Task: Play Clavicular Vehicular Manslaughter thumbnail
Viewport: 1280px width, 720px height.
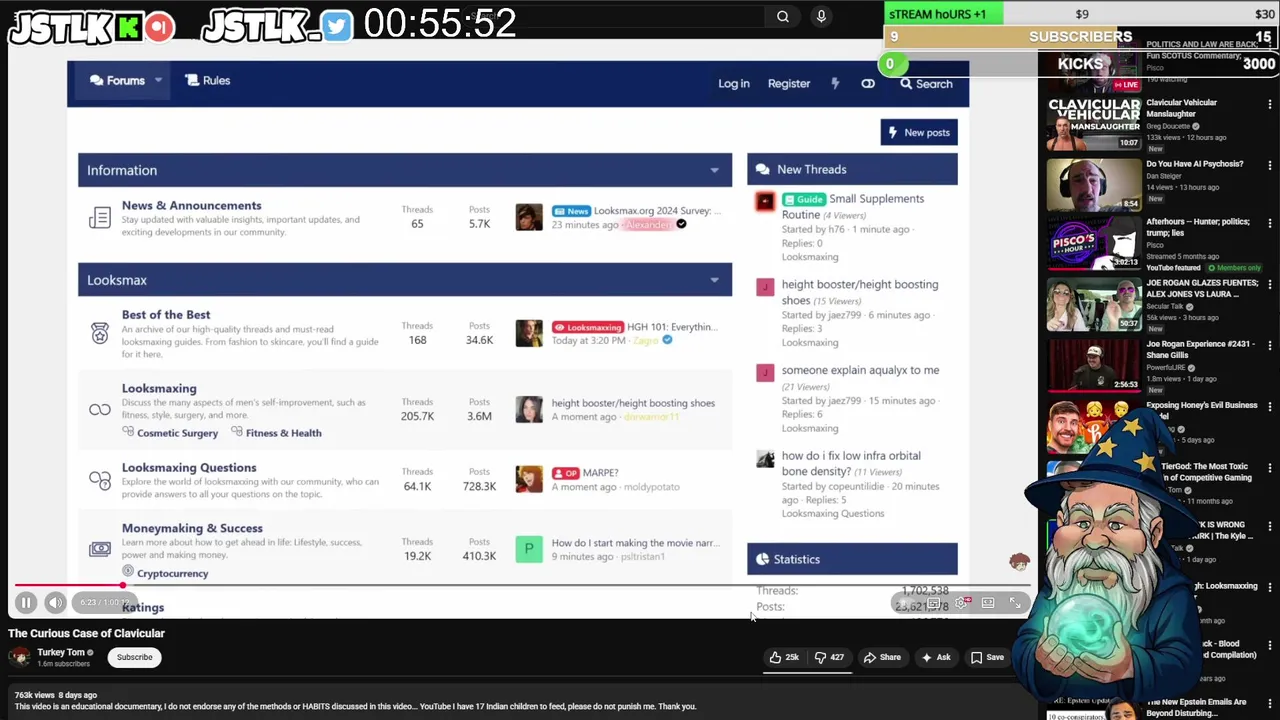Action: tap(1093, 123)
